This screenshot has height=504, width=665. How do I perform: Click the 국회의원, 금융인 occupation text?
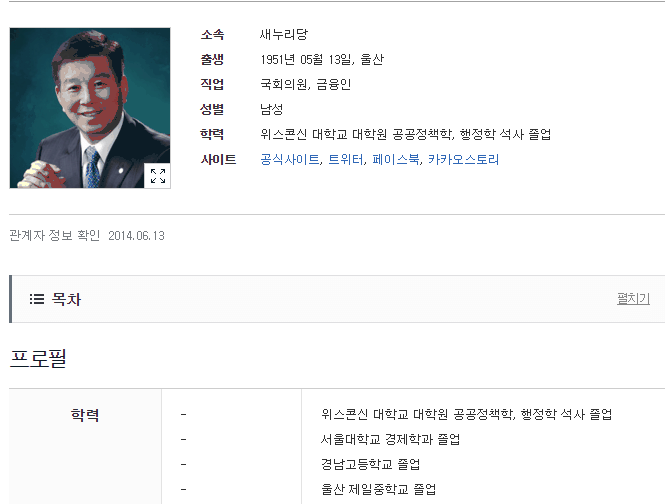305,84
